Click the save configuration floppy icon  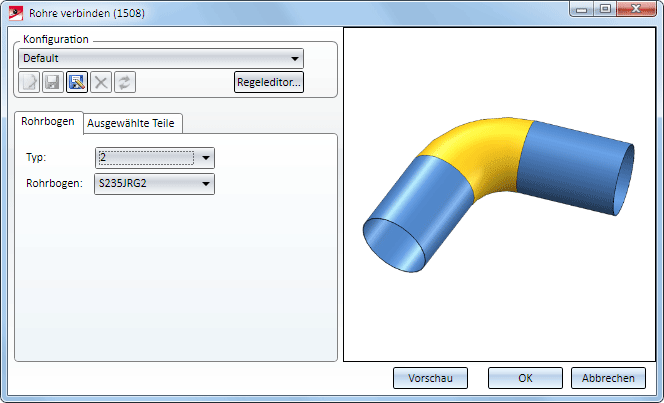point(53,82)
